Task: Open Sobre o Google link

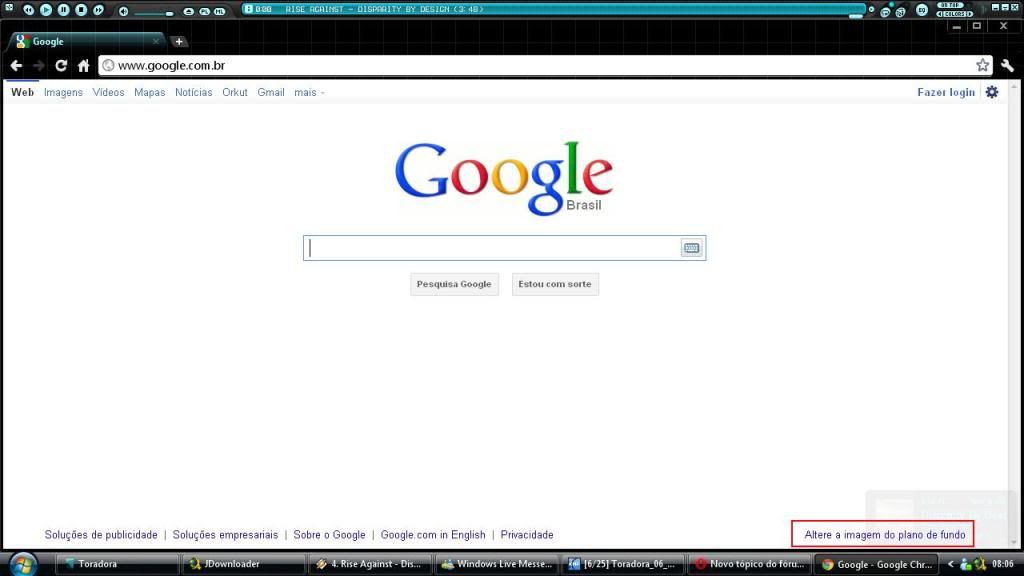Action: [329, 534]
